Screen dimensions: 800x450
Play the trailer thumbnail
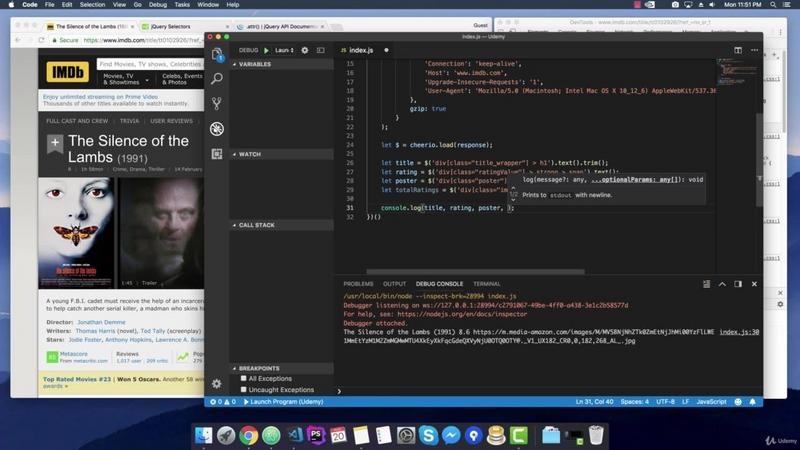[161, 233]
